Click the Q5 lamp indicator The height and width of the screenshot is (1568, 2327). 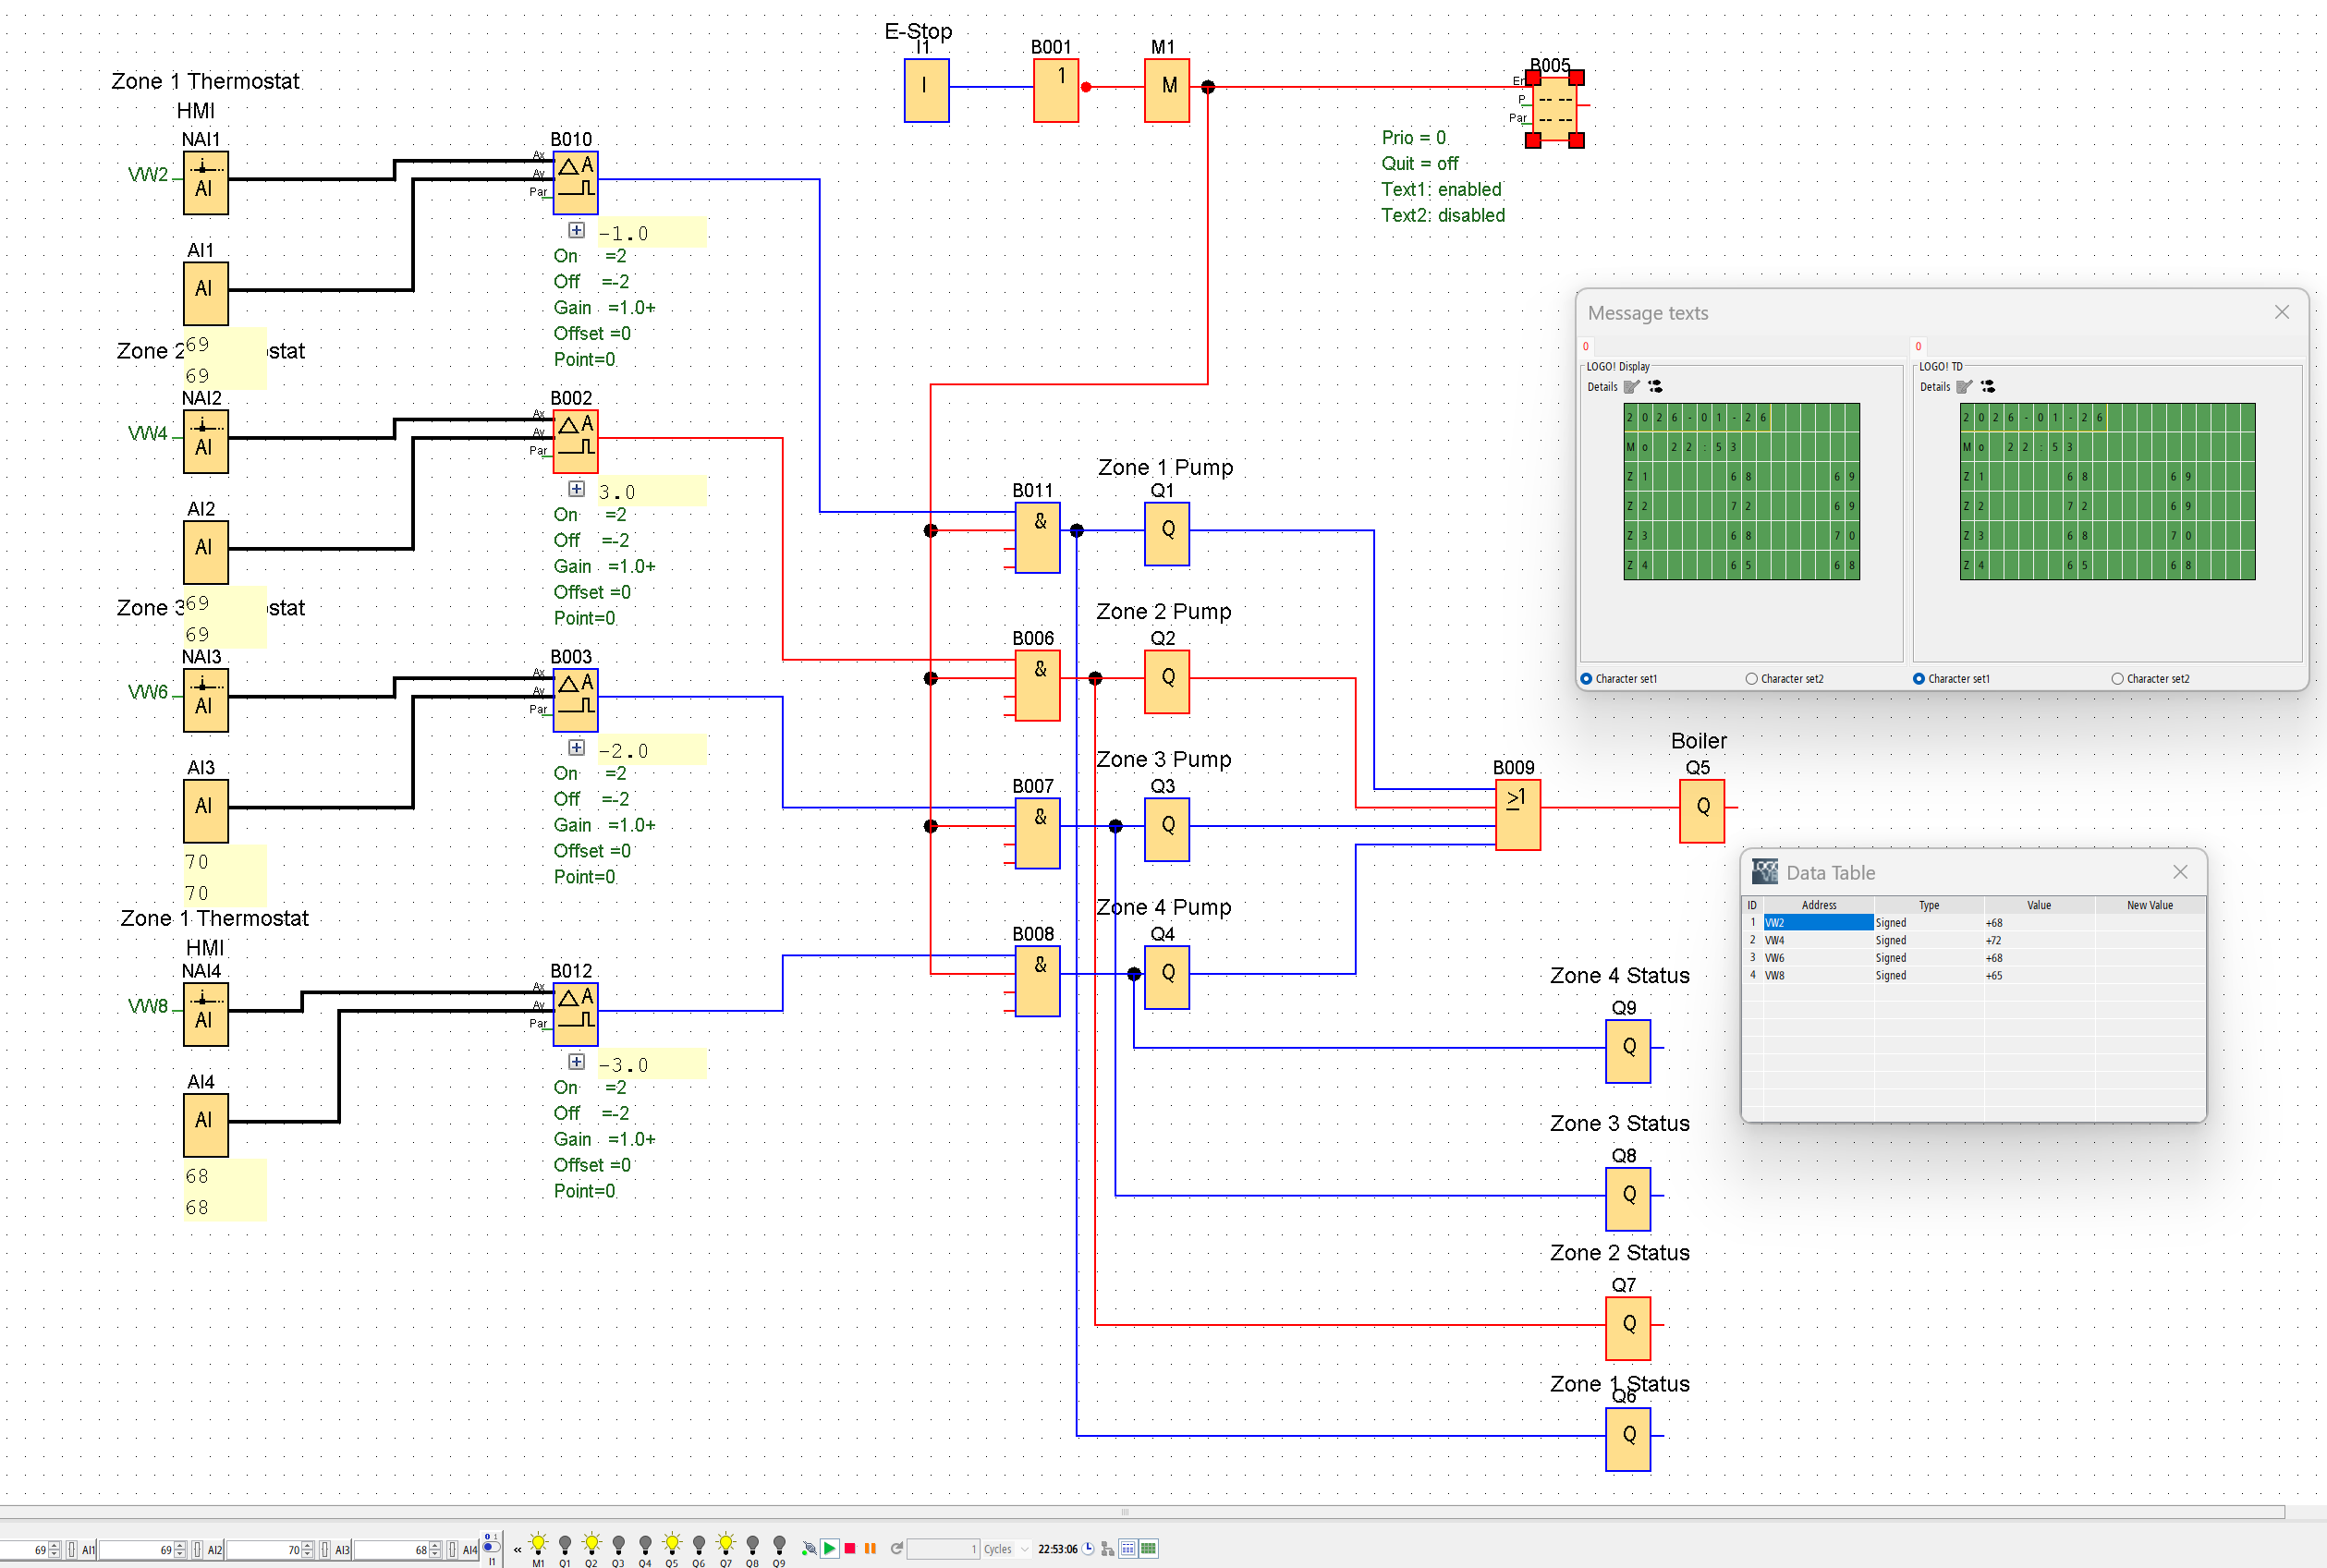672,1545
